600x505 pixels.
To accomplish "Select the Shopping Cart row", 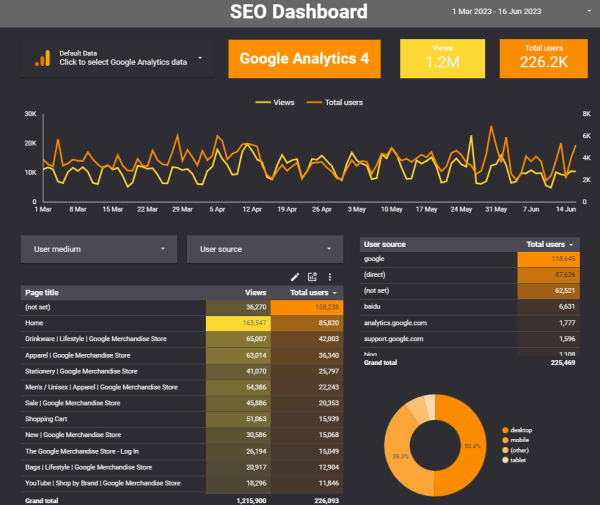I will click(x=182, y=419).
